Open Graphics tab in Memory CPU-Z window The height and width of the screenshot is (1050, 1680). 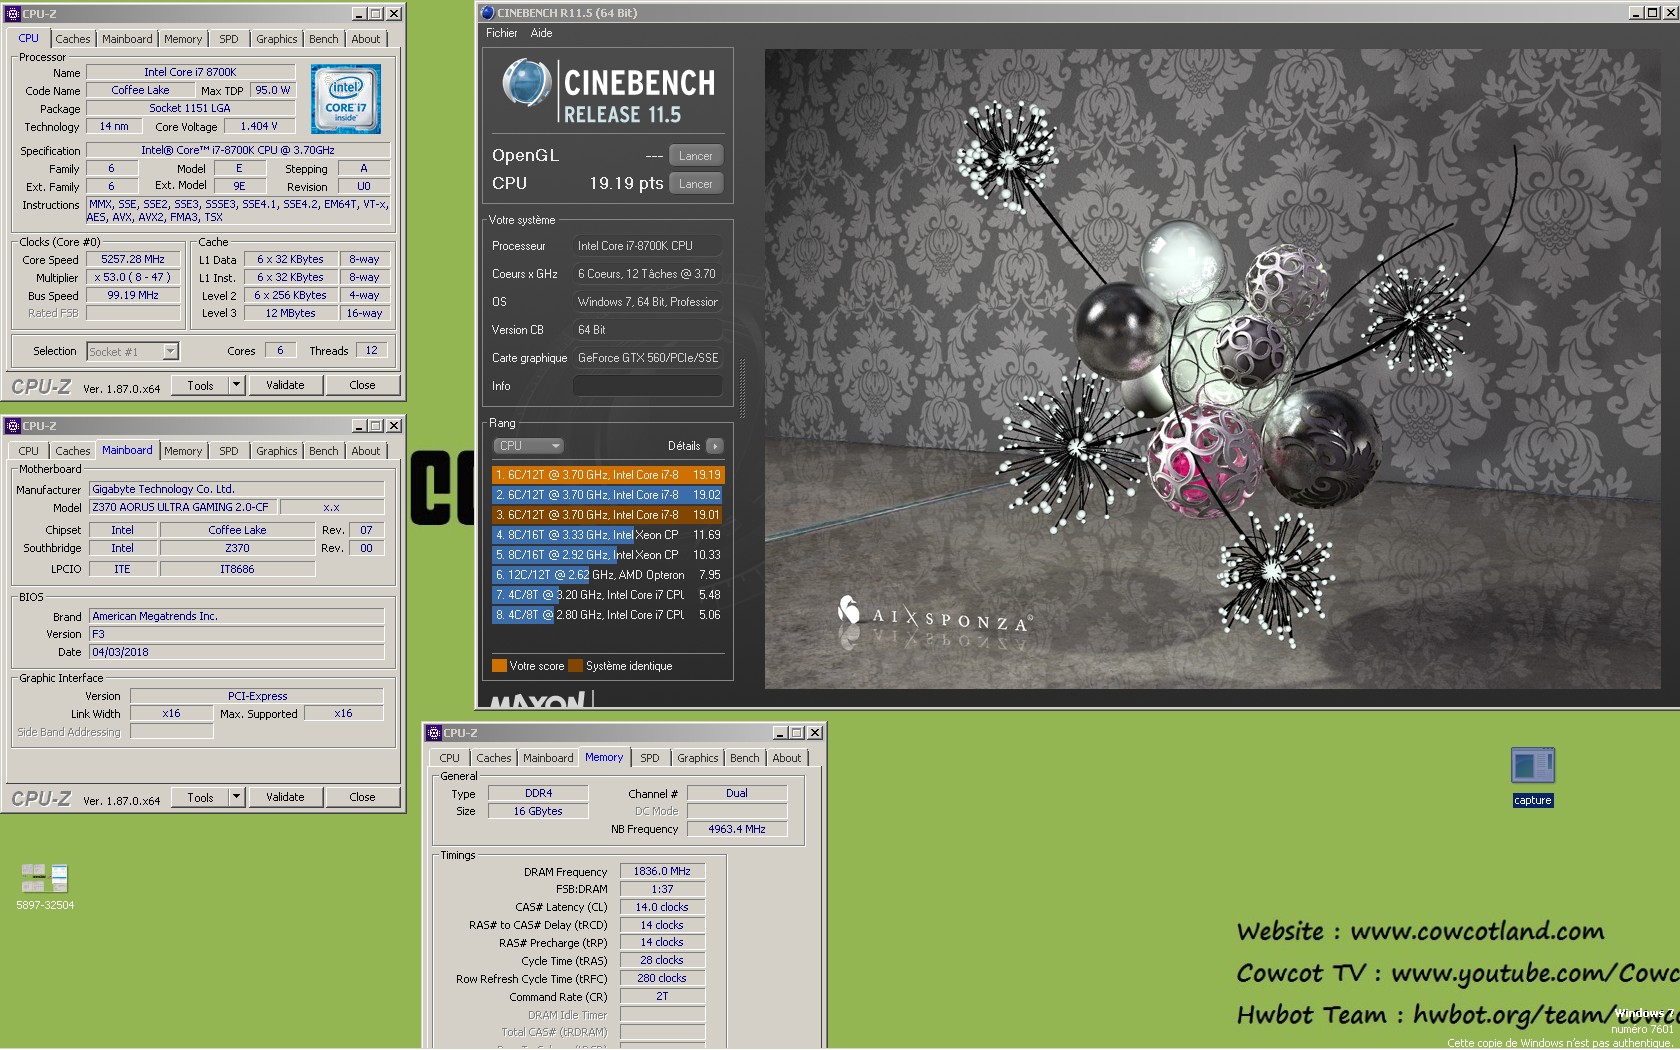[697, 758]
